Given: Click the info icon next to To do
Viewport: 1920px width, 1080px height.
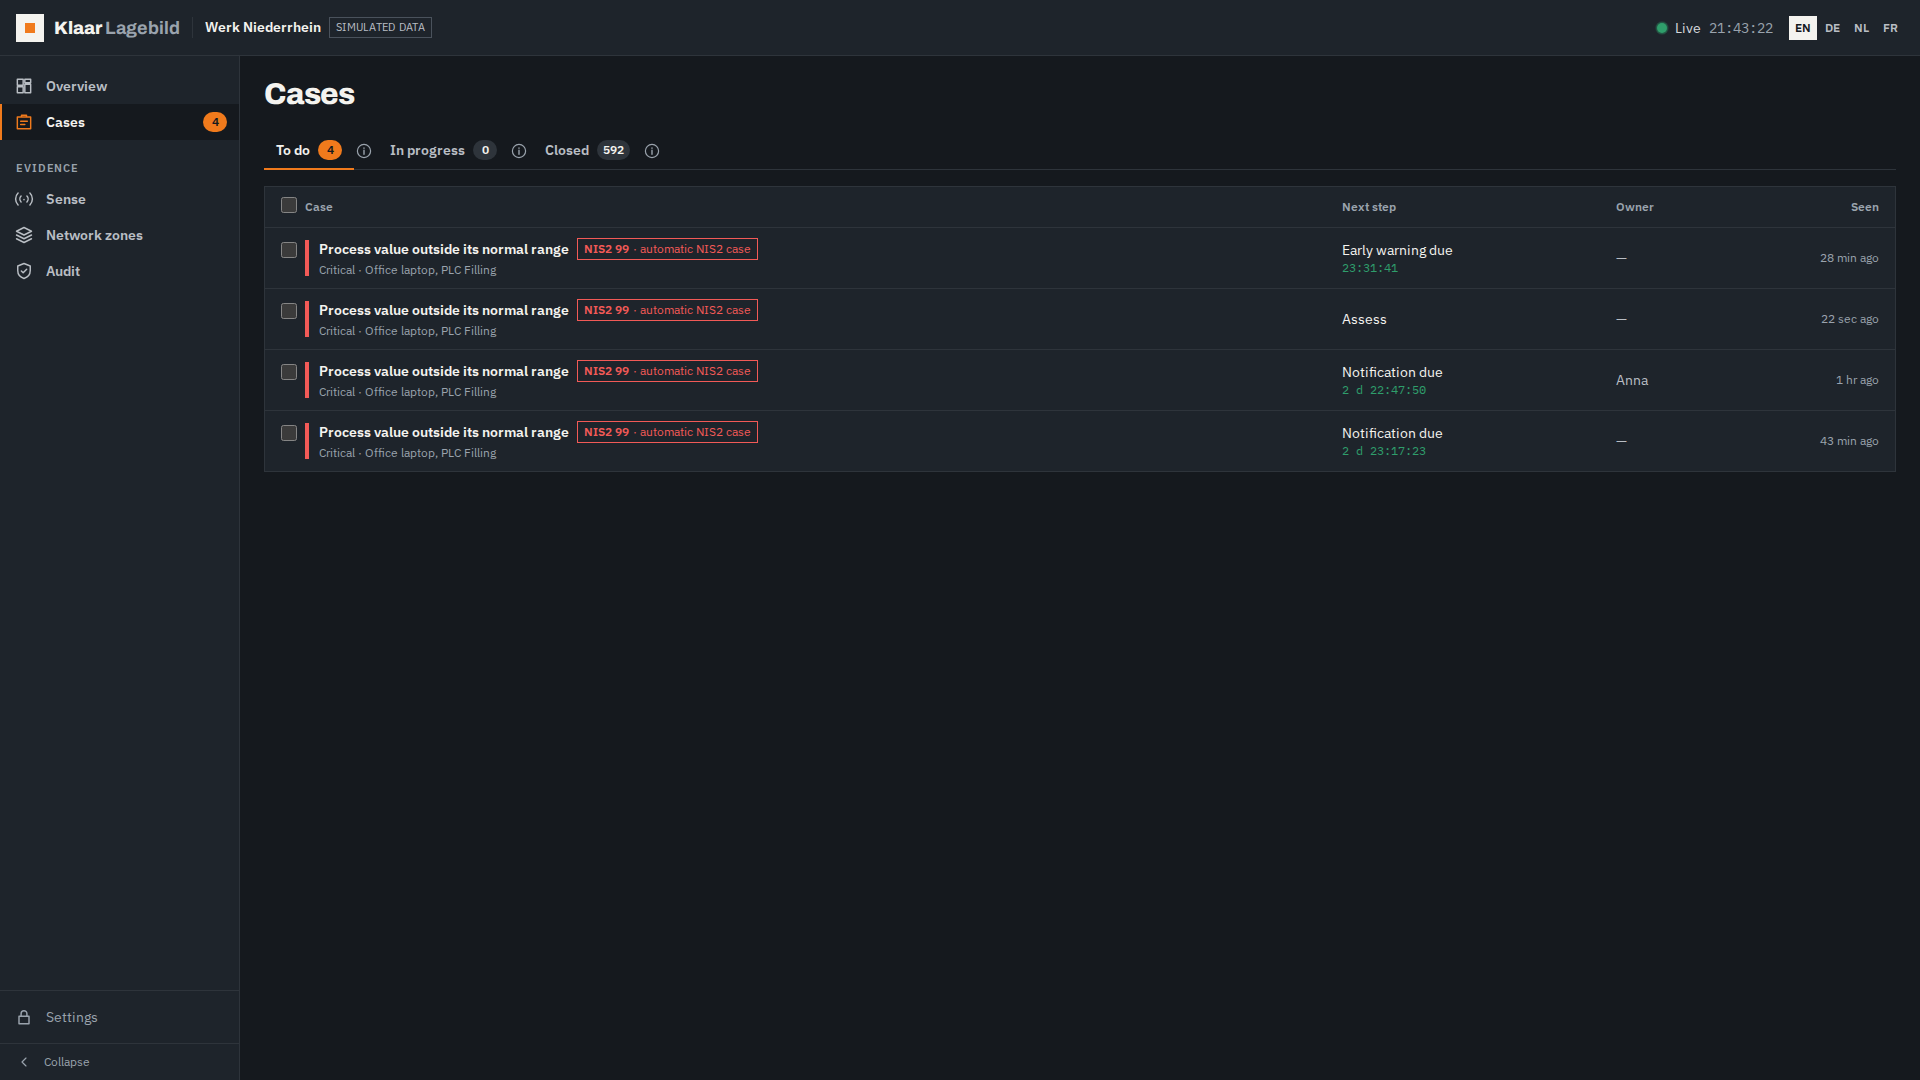Looking at the screenshot, I should pos(364,151).
